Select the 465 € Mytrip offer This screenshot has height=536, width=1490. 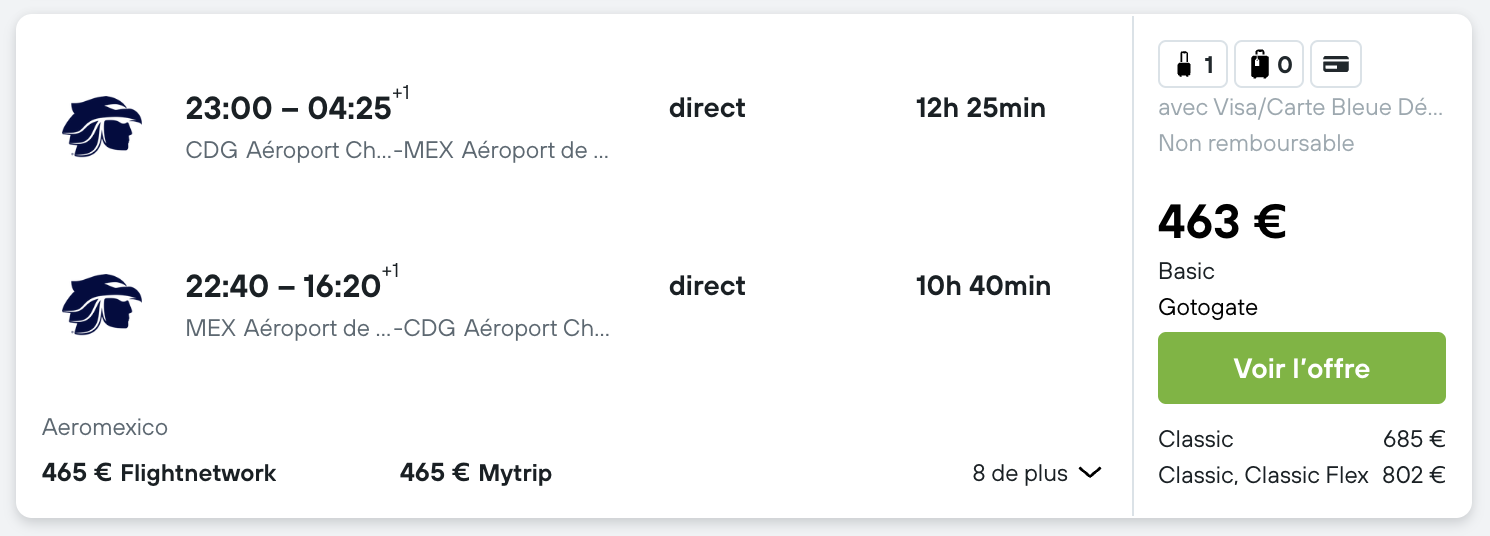coord(476,473)
